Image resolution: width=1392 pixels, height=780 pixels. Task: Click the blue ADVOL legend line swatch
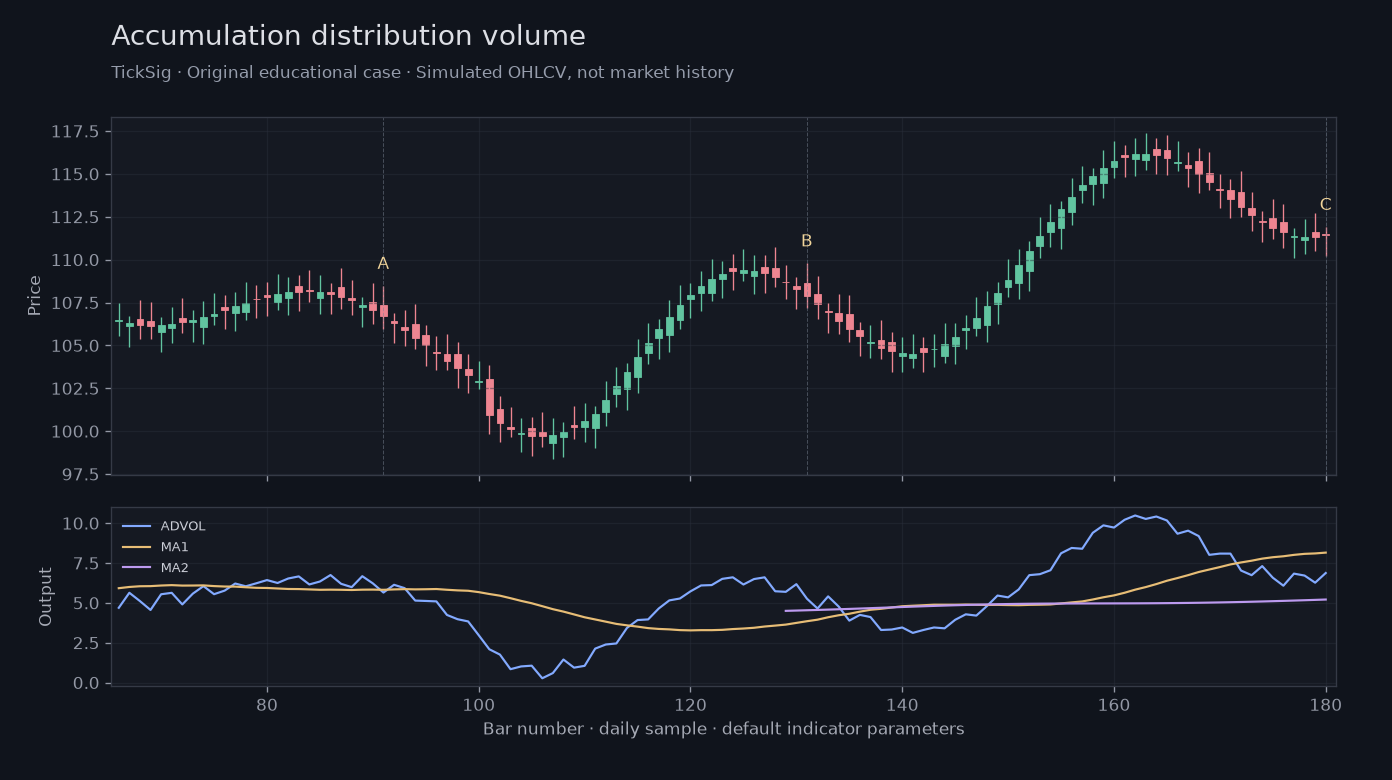[x=136, y=526]
